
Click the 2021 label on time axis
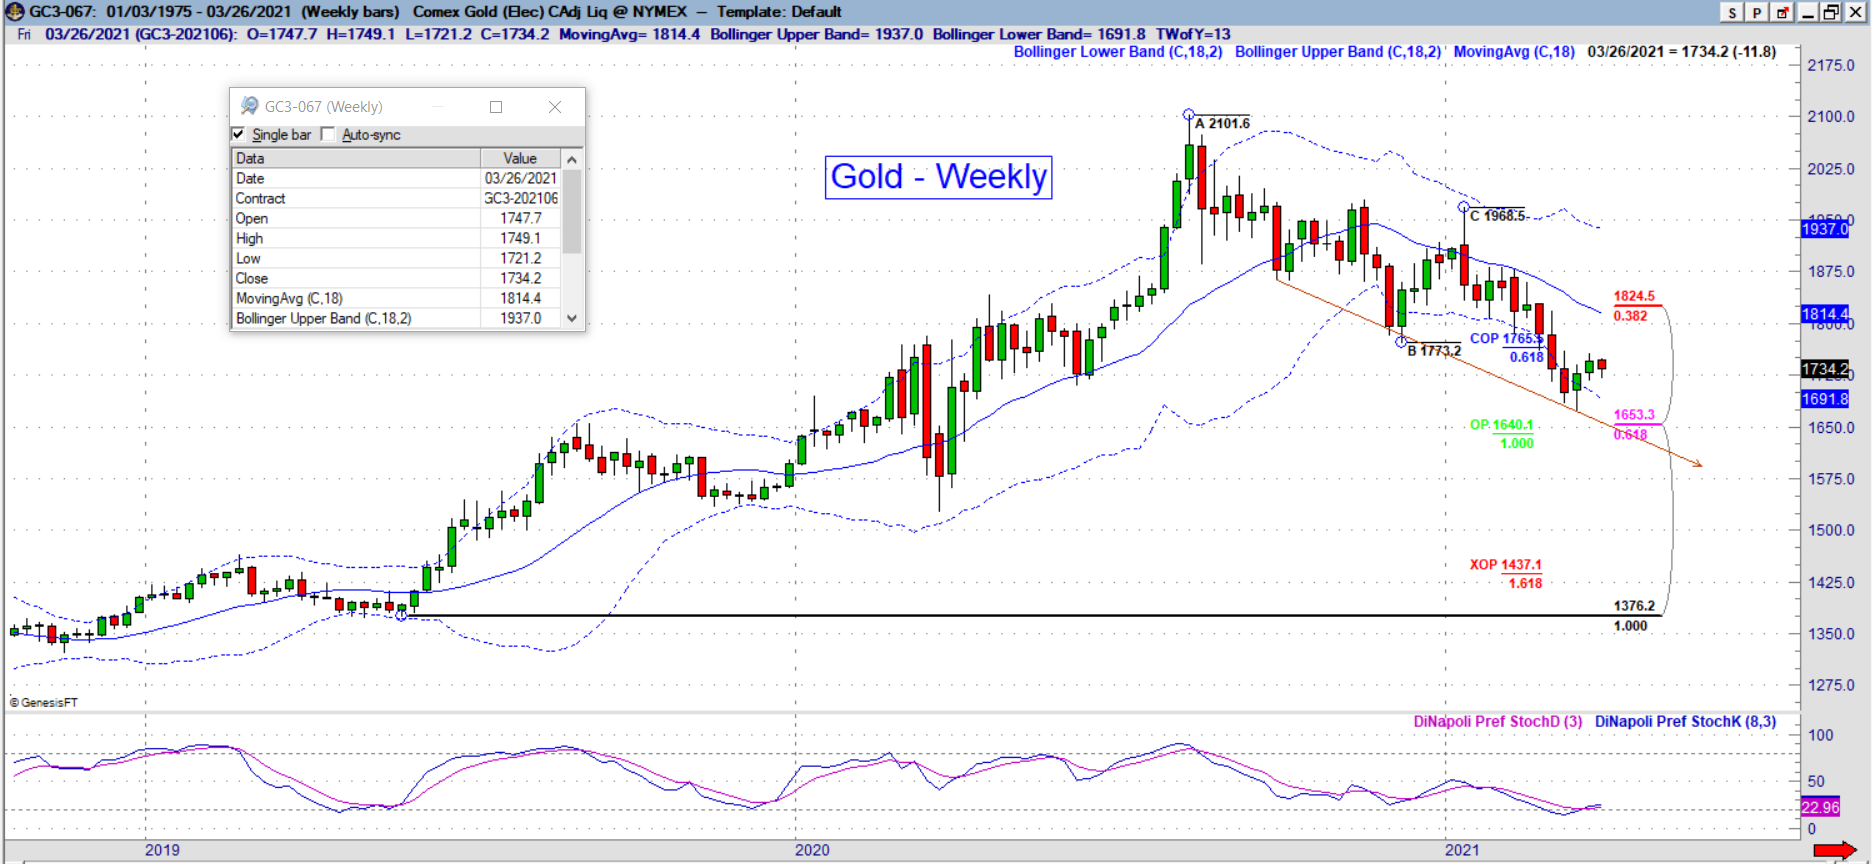tap(1462, 850)
